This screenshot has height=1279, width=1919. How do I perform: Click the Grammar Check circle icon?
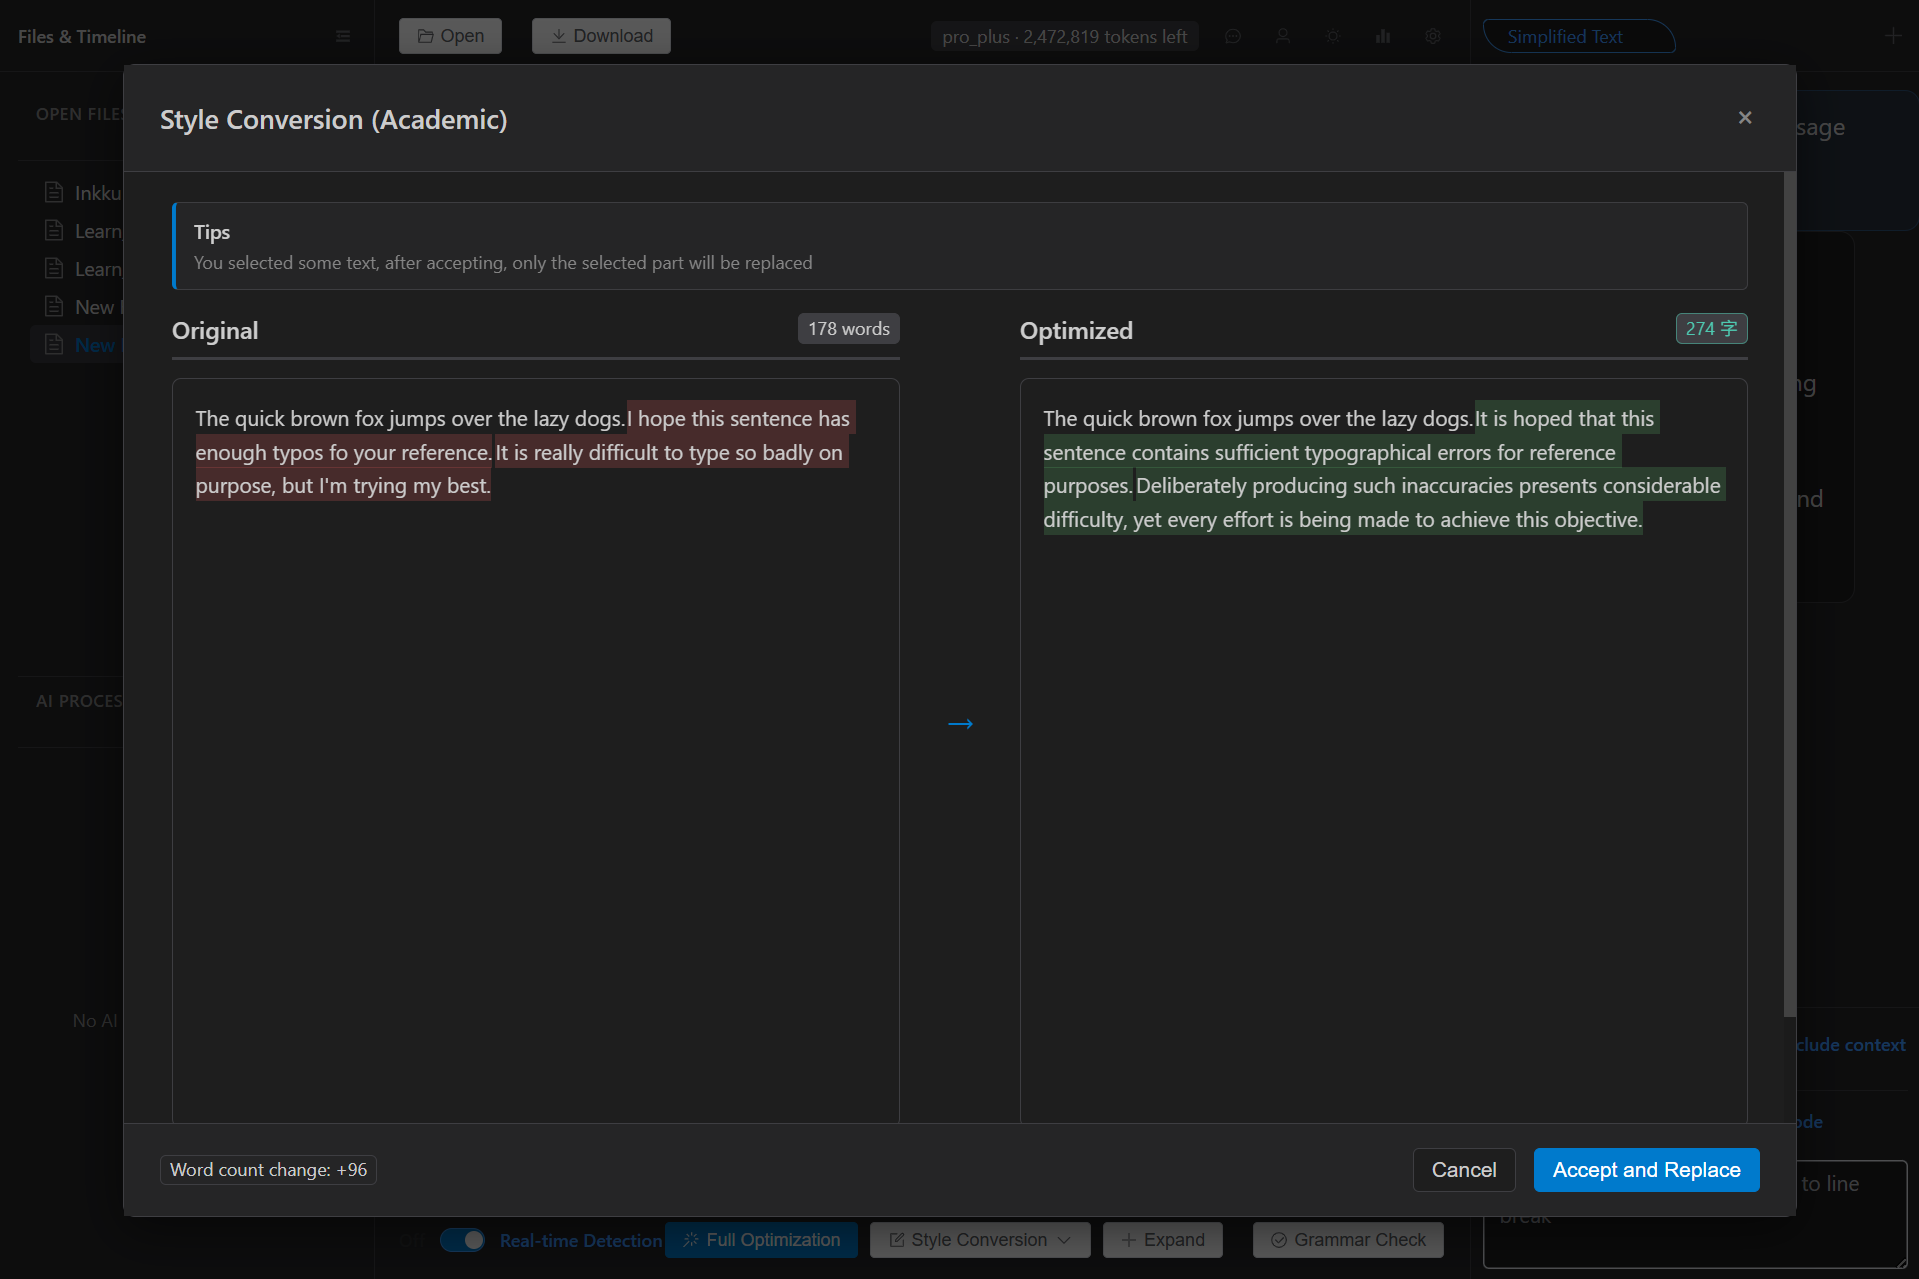[x=1277, y=1240]
